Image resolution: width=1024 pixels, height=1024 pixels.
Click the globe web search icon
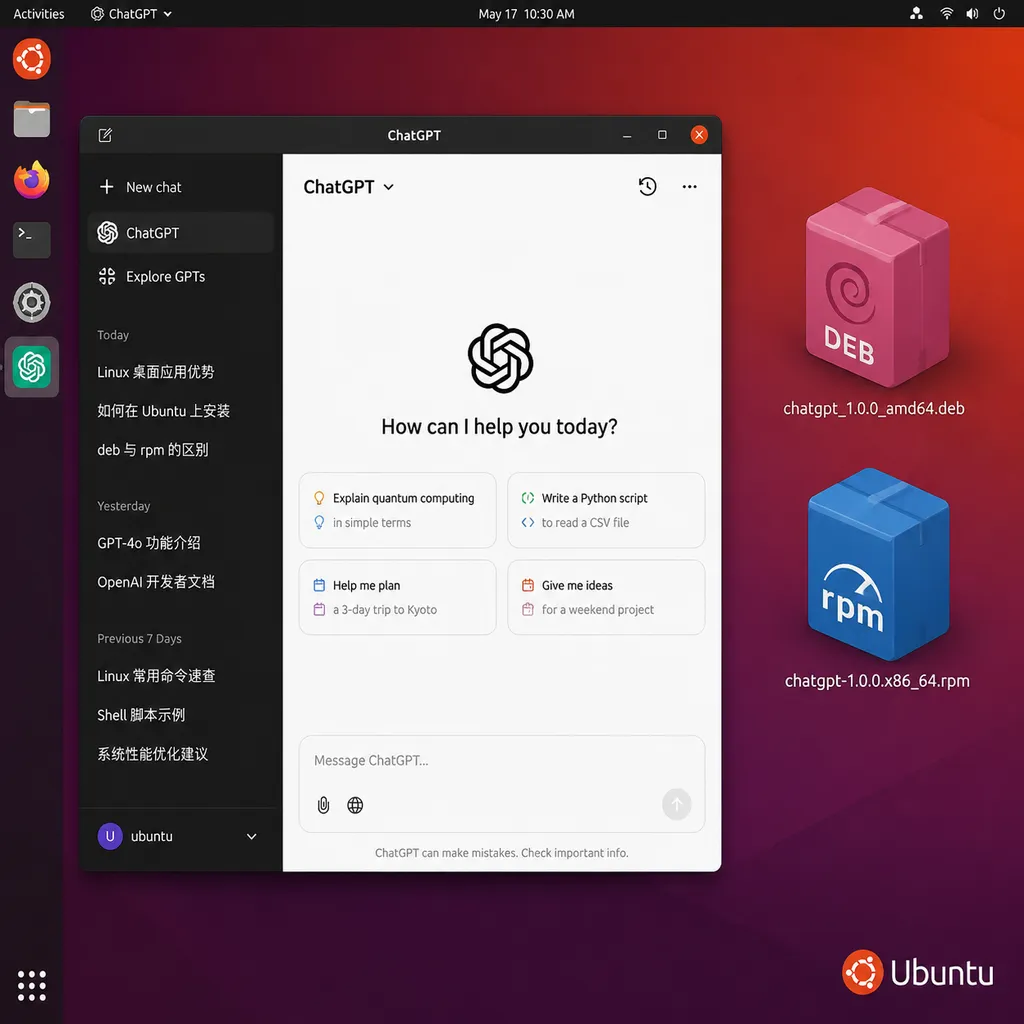tap(355, 805)
